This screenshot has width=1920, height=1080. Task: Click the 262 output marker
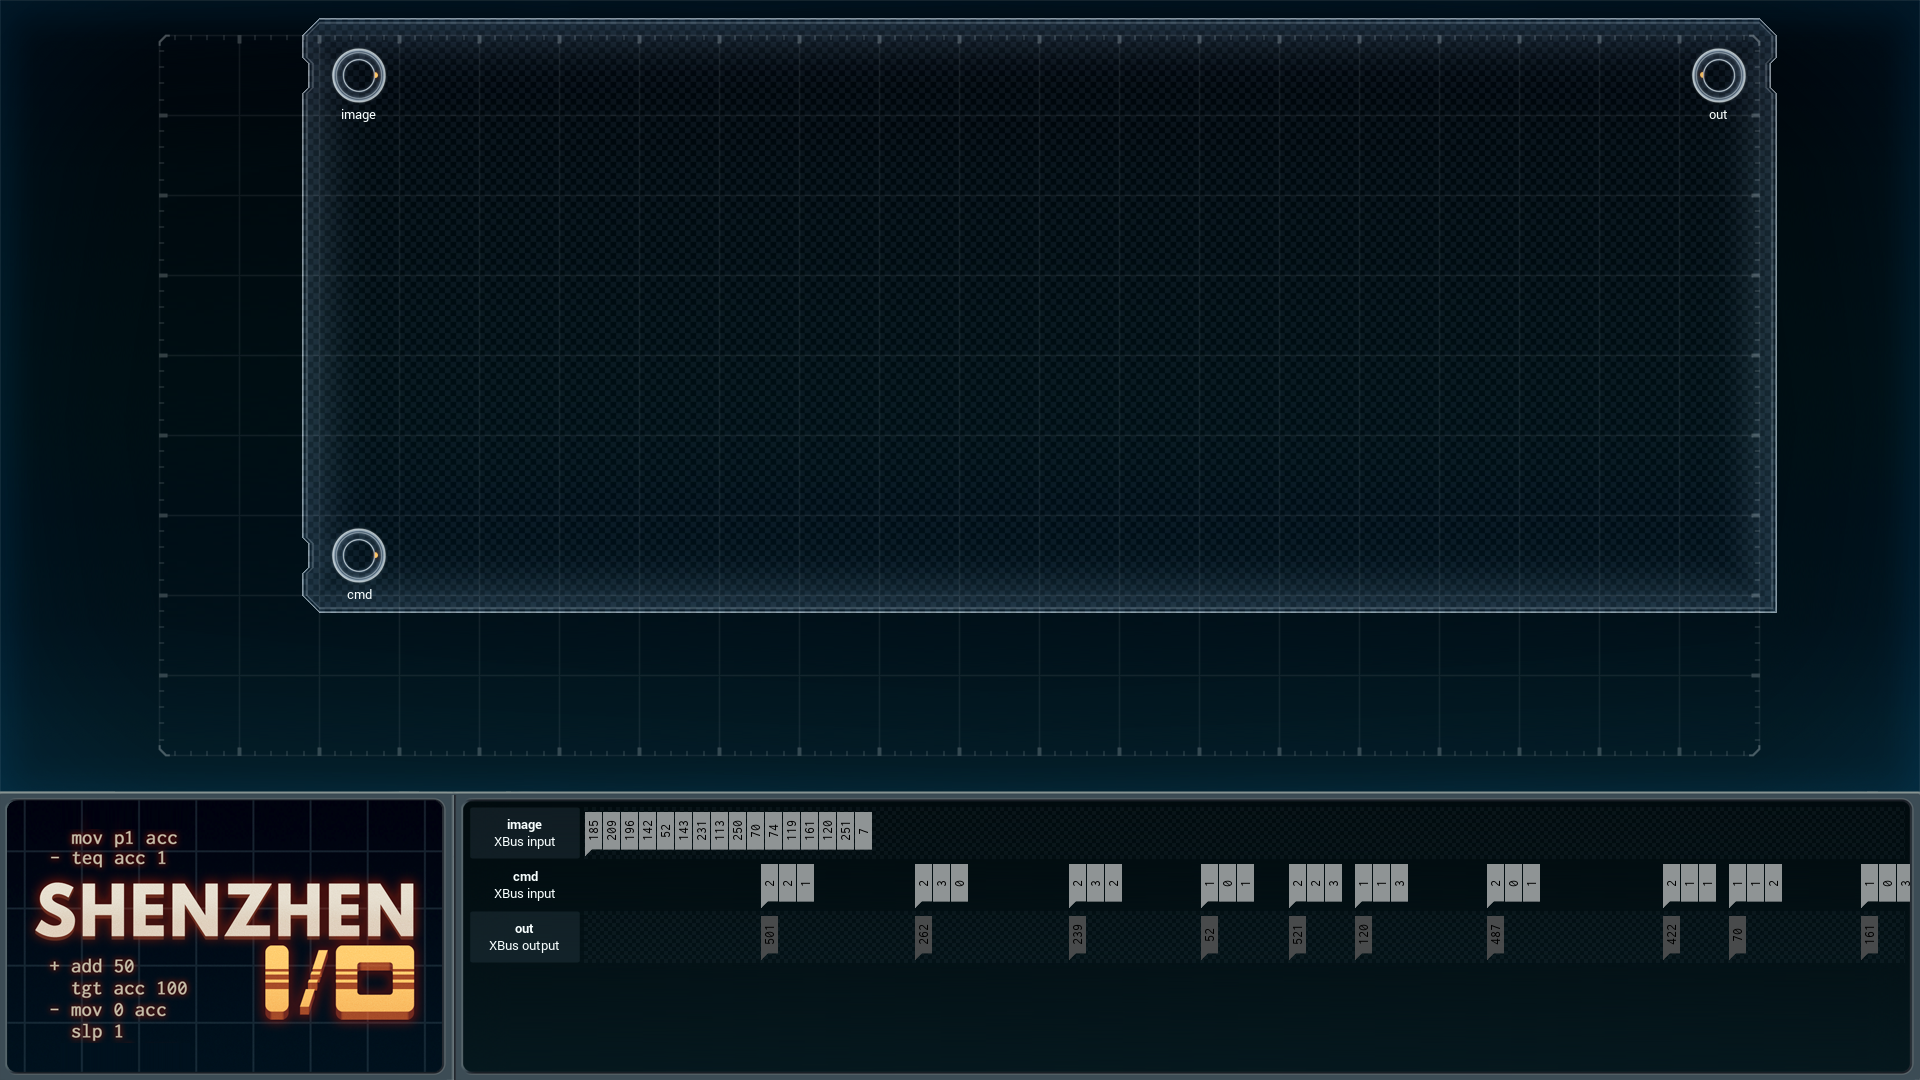[x=923, y=936]
